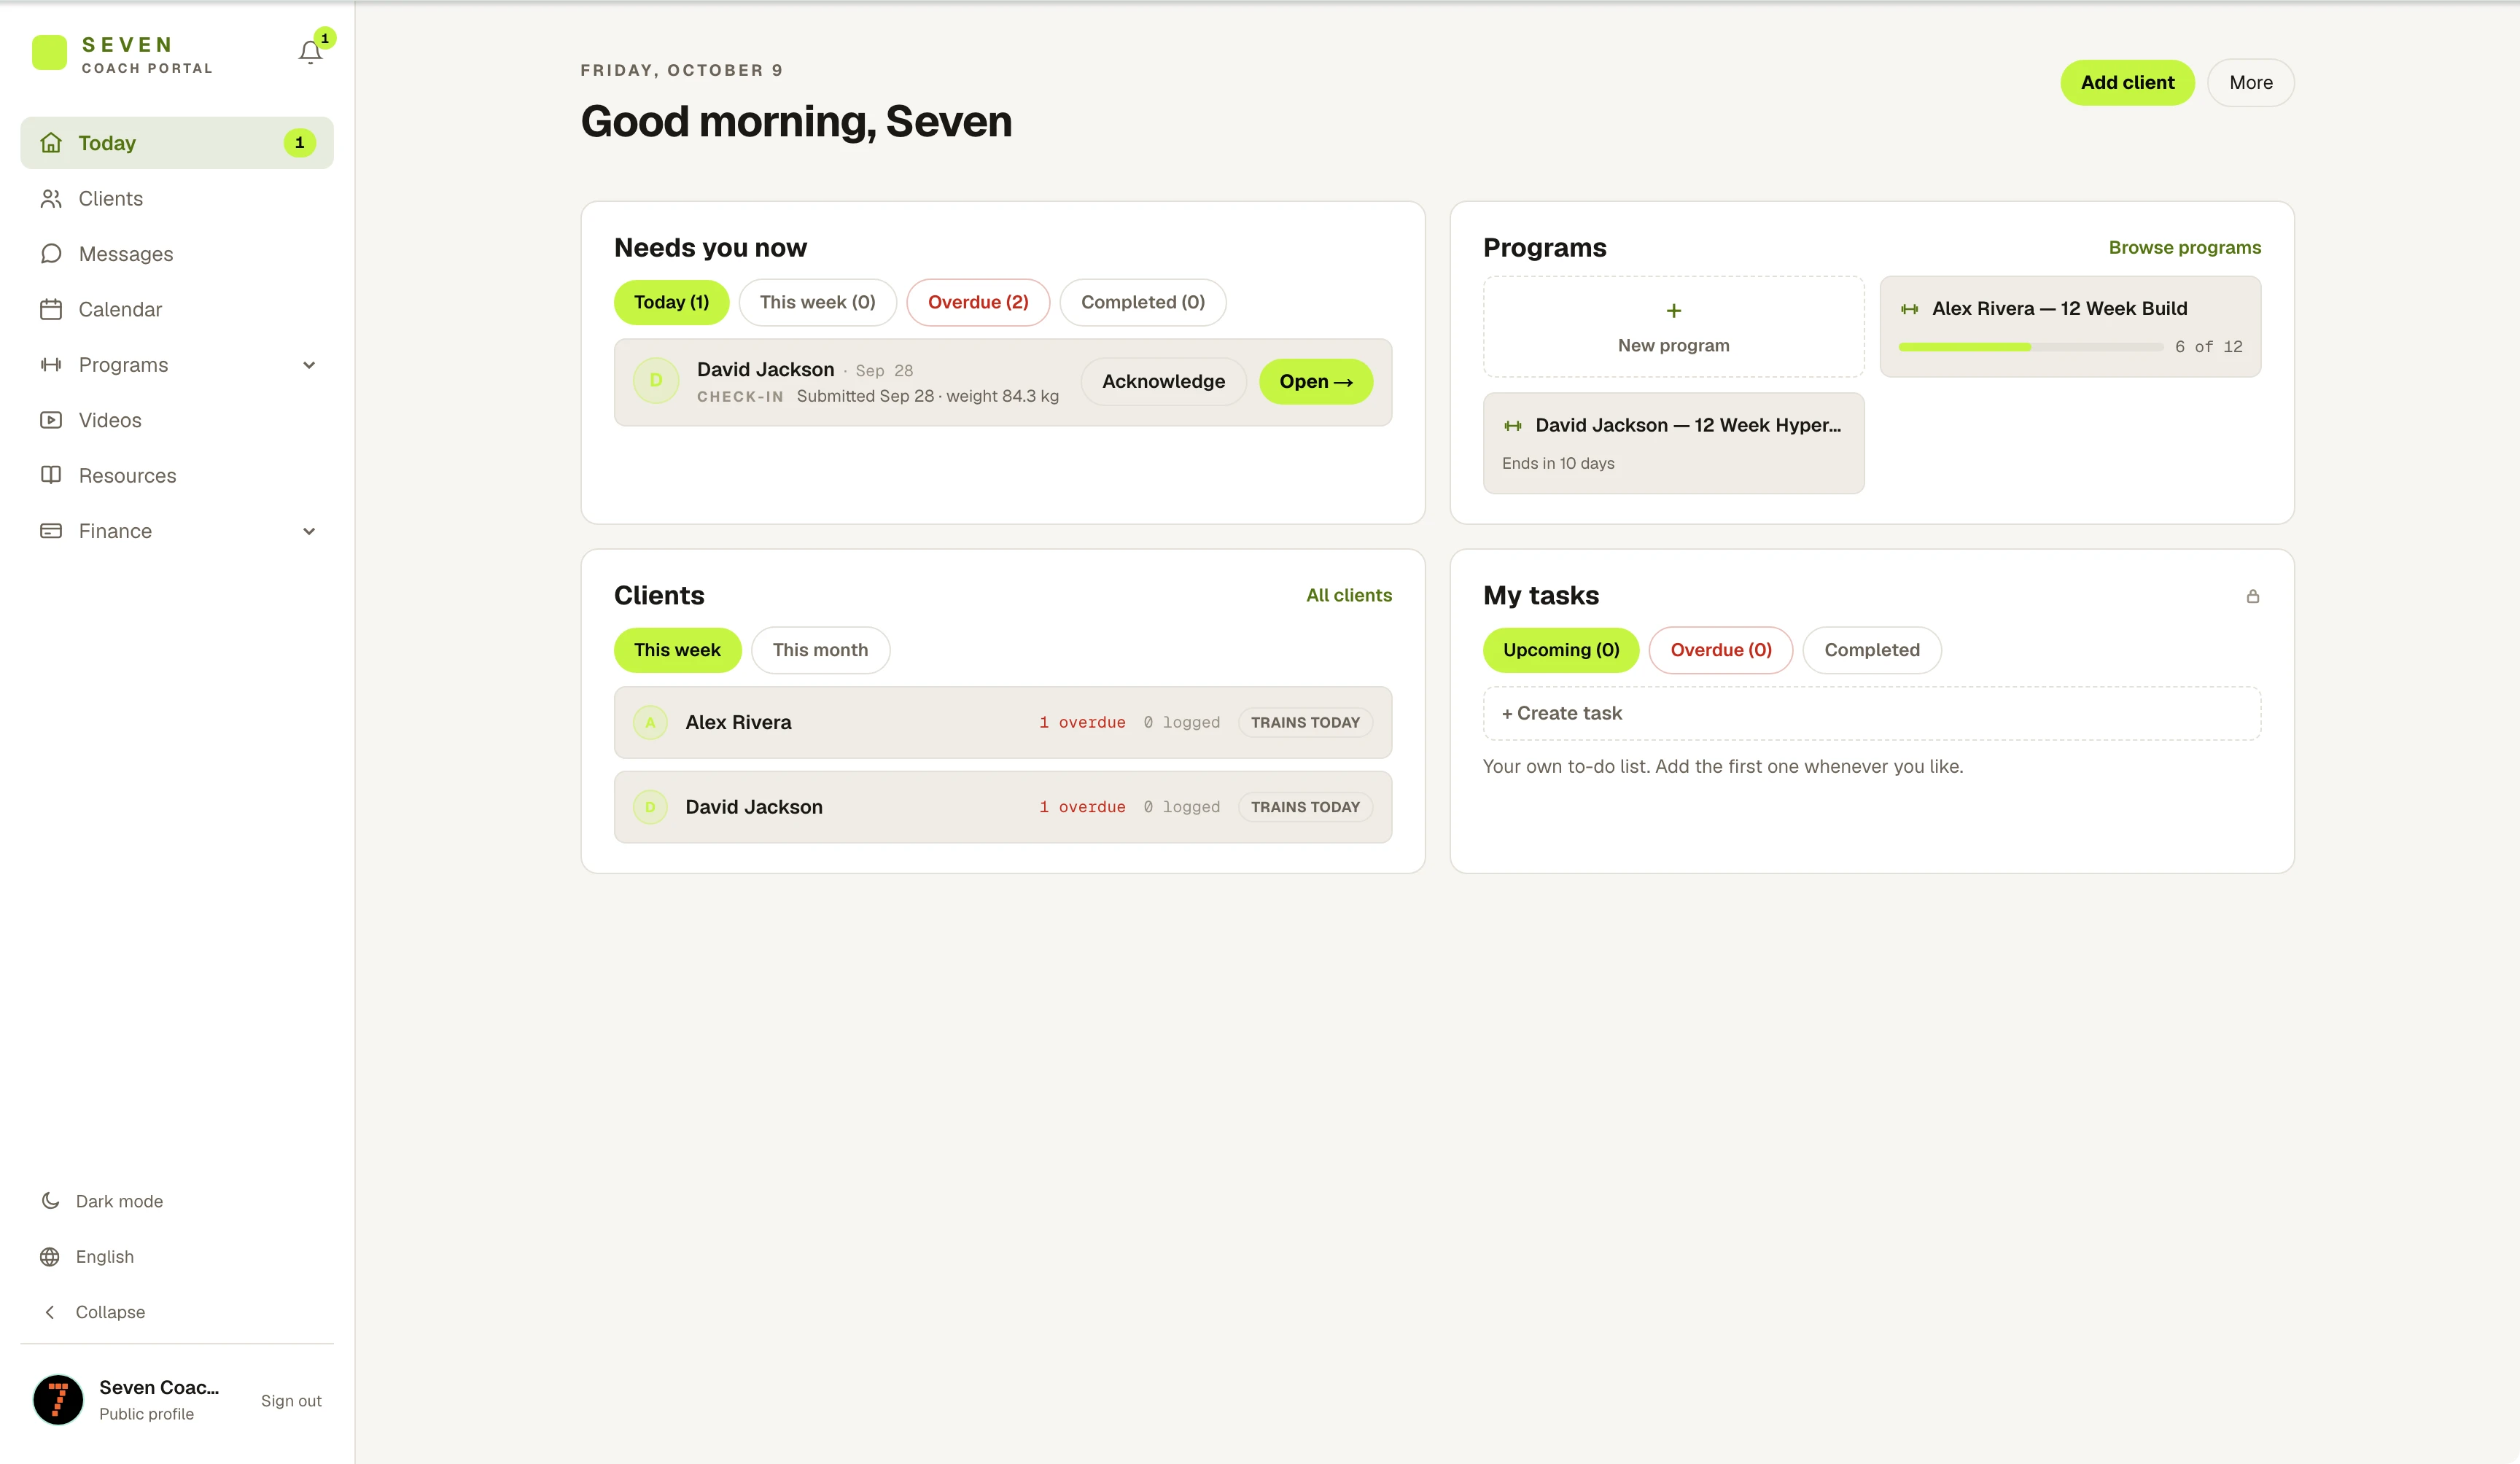The width and height of the screenshot is (2520, 1464).
Task: Open David Jackson 12 Week Hyper program card
Action: coord(1674,443)
